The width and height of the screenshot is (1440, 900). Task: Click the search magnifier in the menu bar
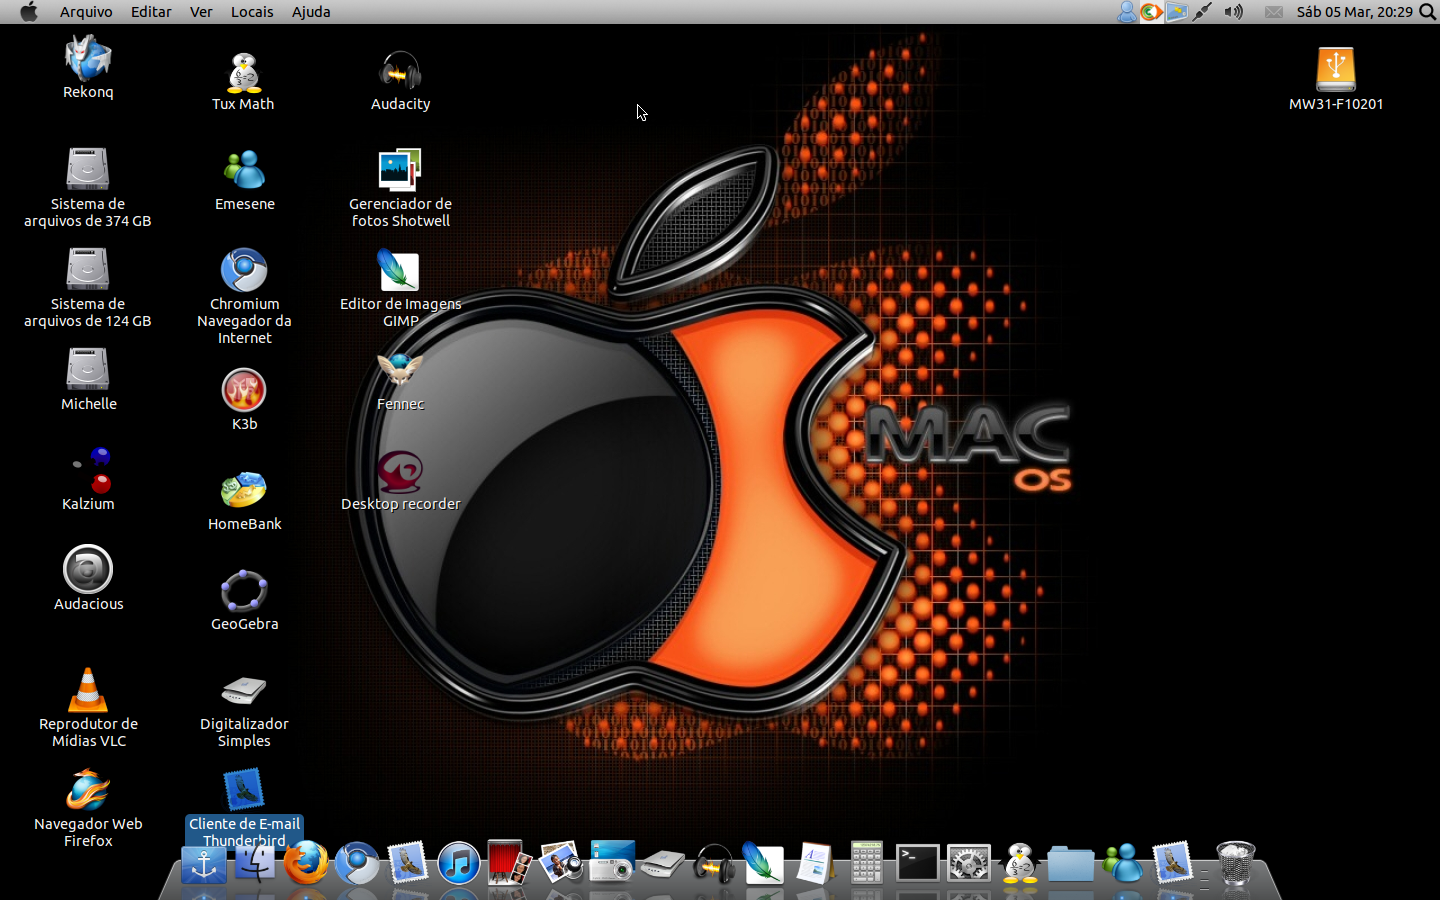click(x=1428, y=12)
